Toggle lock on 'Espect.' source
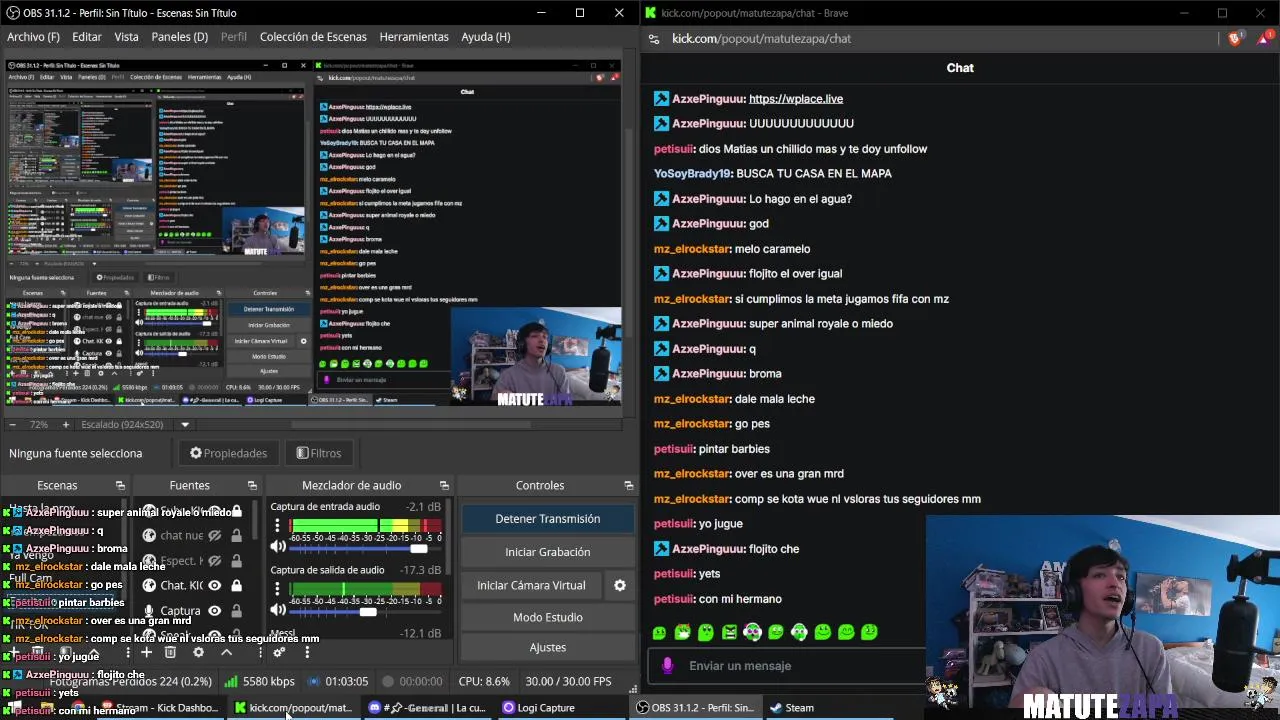Viewport: 1280px width, 720px height. pyautogui.click(x=236, y=560)
